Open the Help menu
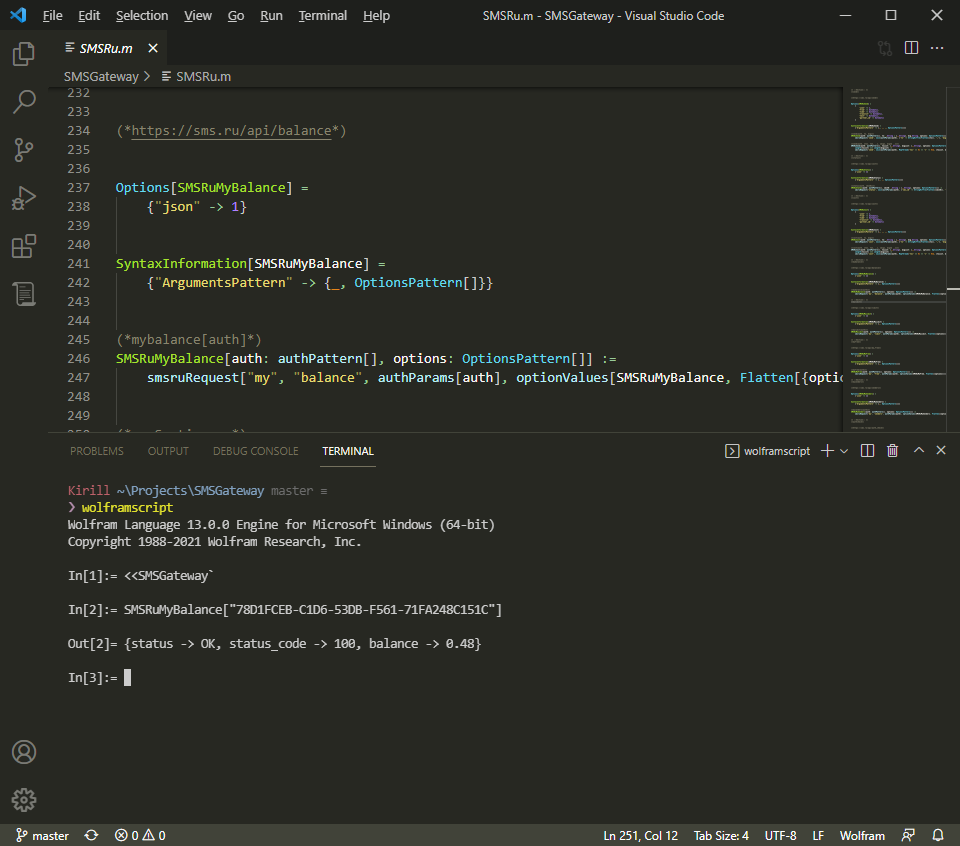Screen dimensions: 960x846 pyautogui.click(x=376, y=15)
